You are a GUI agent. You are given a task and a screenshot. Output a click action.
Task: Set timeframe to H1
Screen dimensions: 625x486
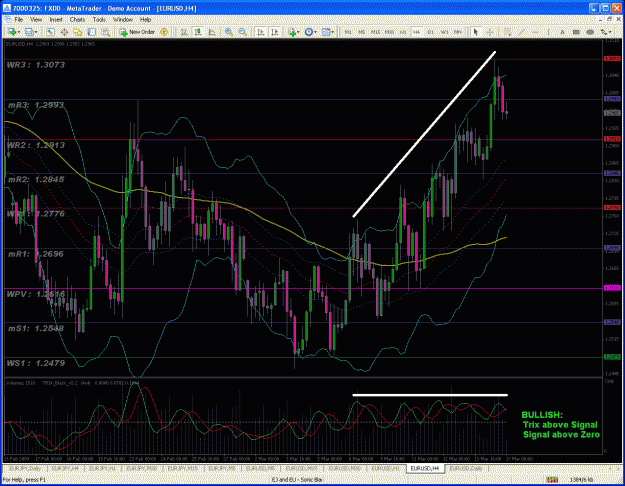point(403,32)
